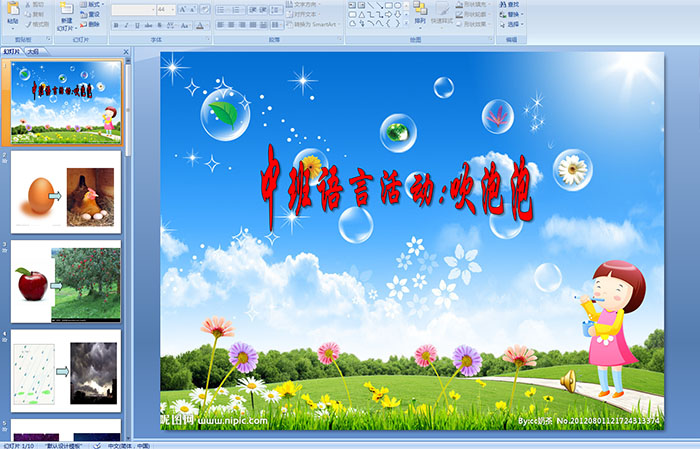Insert a horizontal Text Box shape
Viewport: 700px width, 449px height.
352,5
